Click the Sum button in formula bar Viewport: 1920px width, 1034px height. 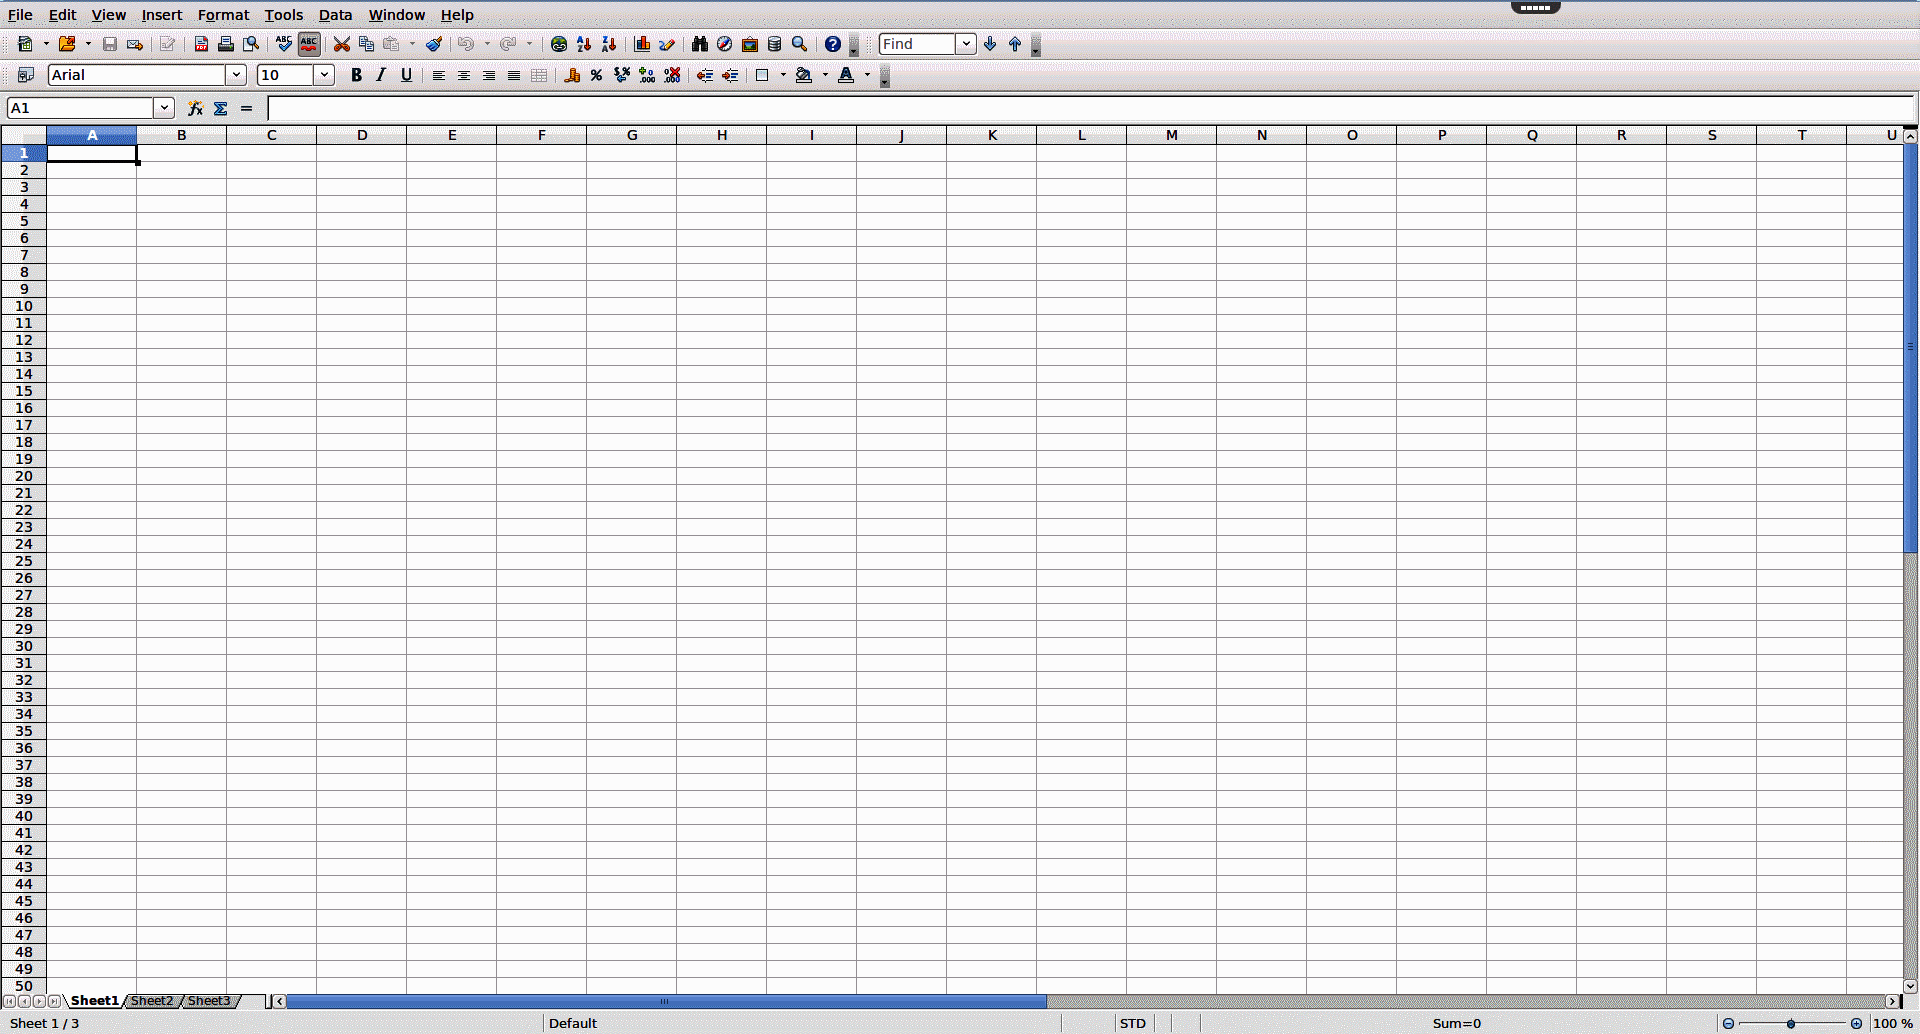221,108
